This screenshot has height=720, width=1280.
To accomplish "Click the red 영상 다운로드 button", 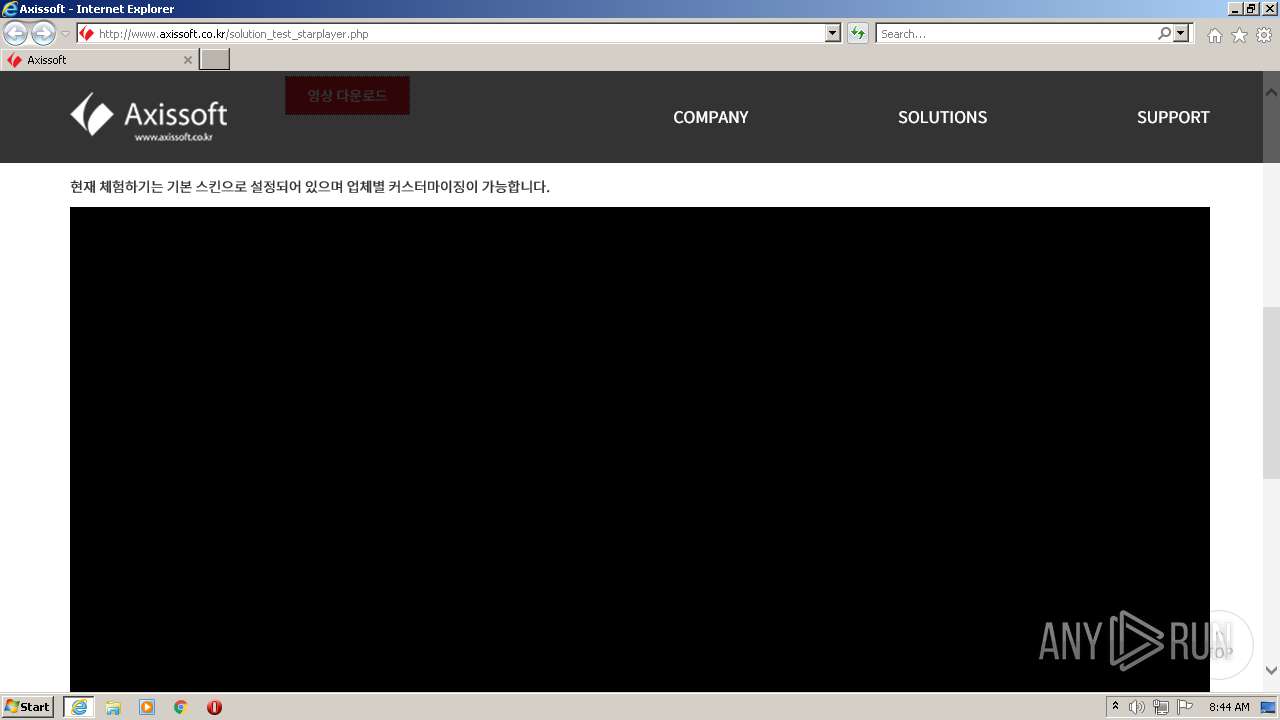I will pyautogui.click(x=347, y=96).
